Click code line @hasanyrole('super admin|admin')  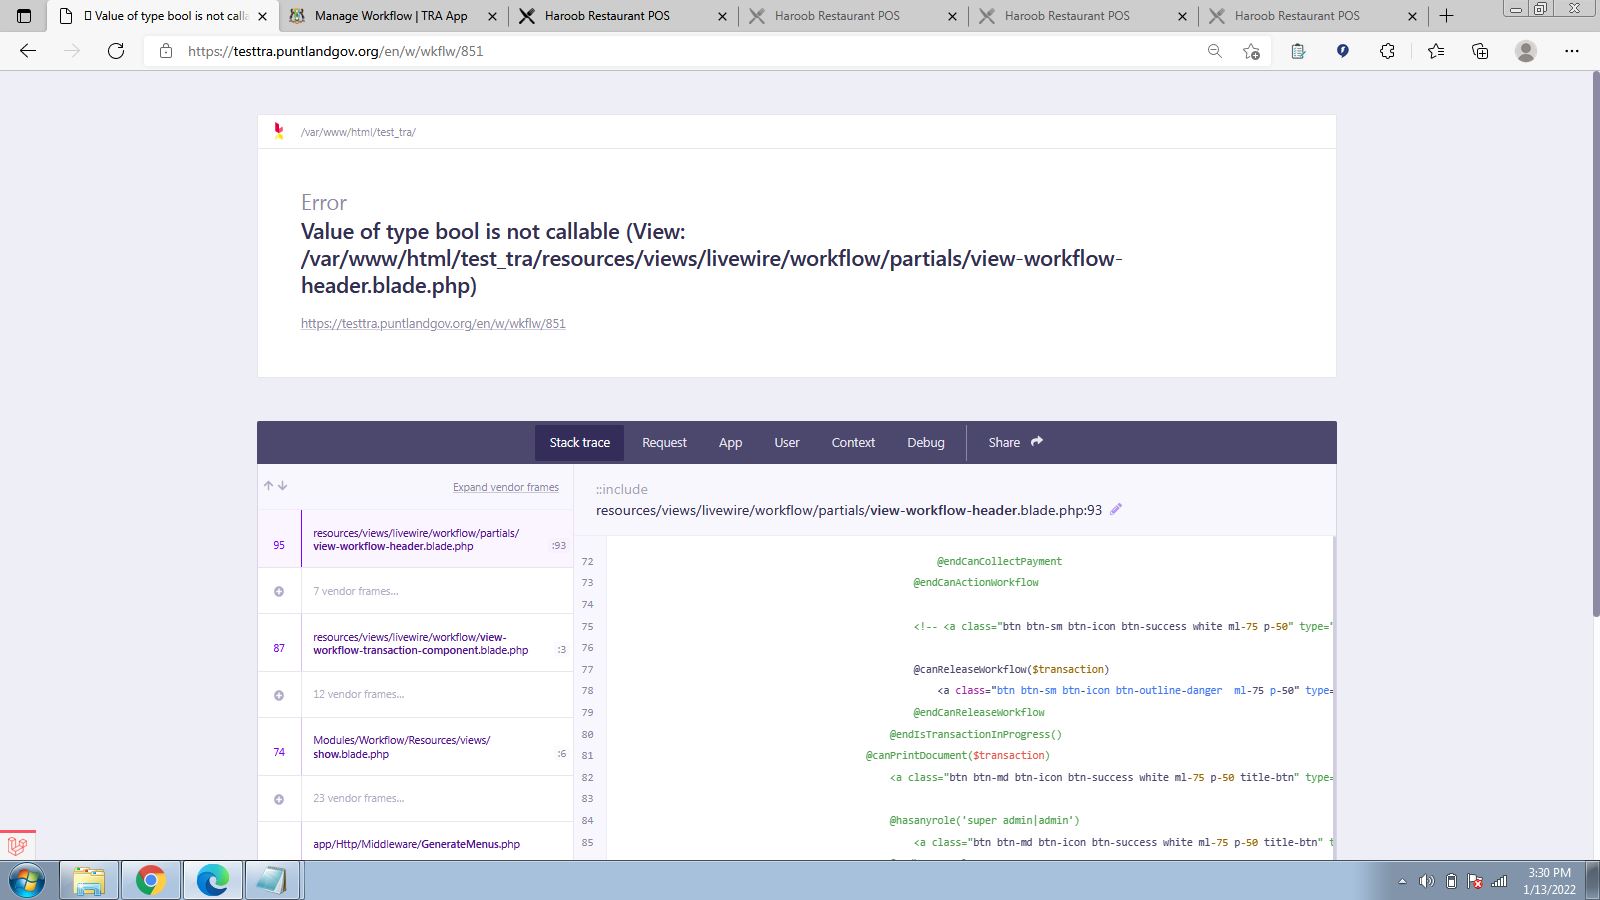click(985, 820)
